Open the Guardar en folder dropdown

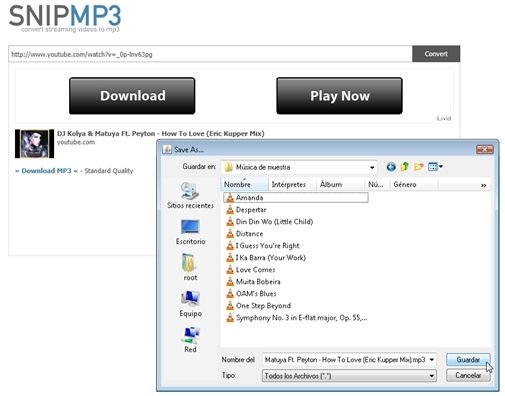point(299,167)
